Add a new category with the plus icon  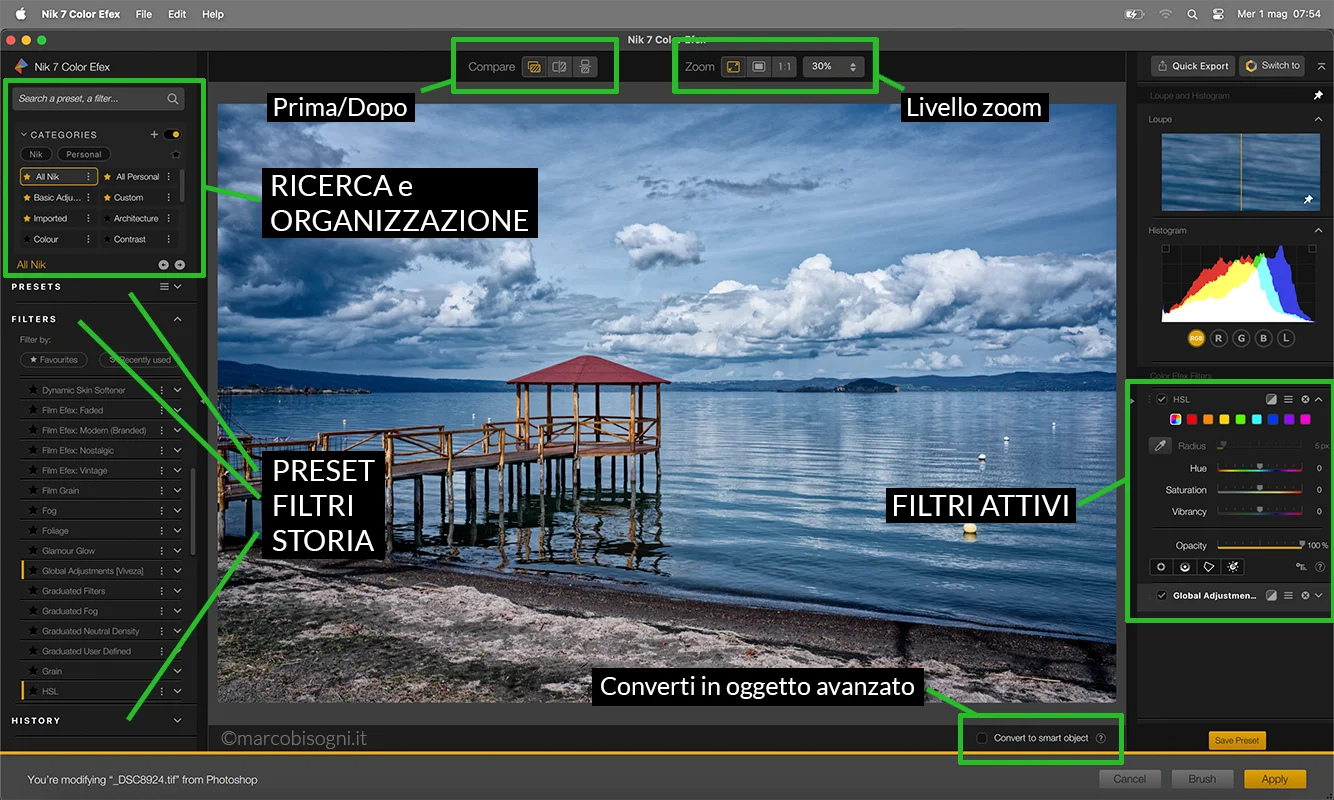tap(154, 134)
